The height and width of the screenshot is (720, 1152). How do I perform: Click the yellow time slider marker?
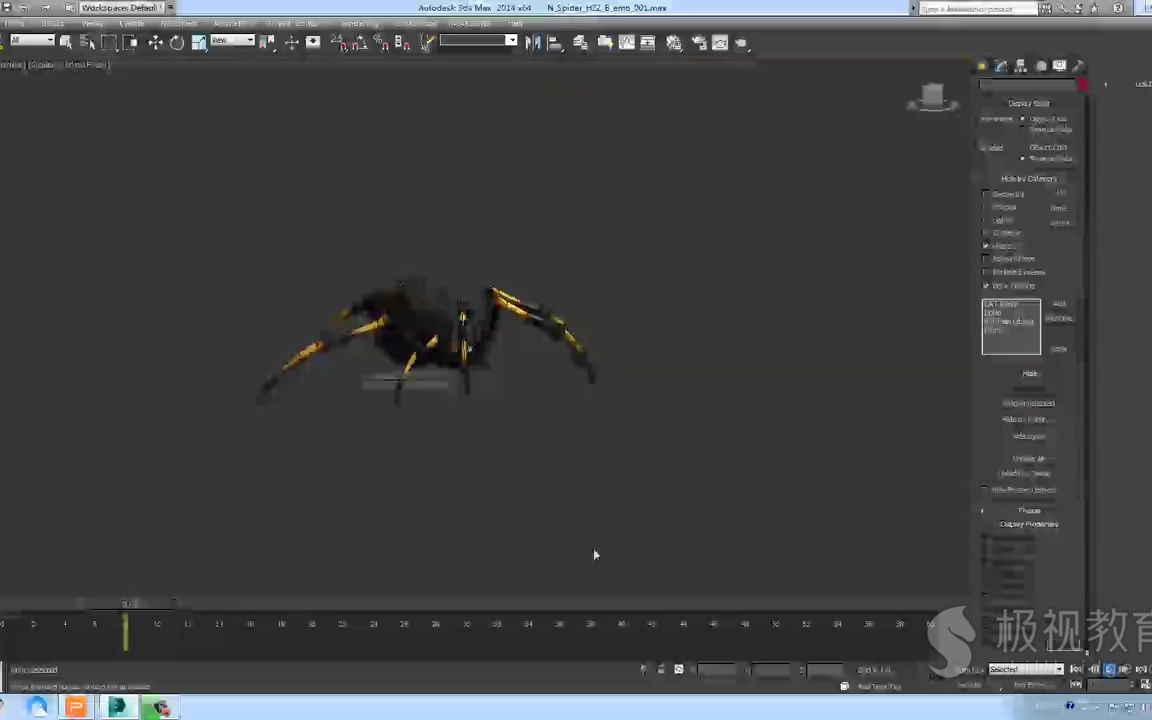coord(125,631)
